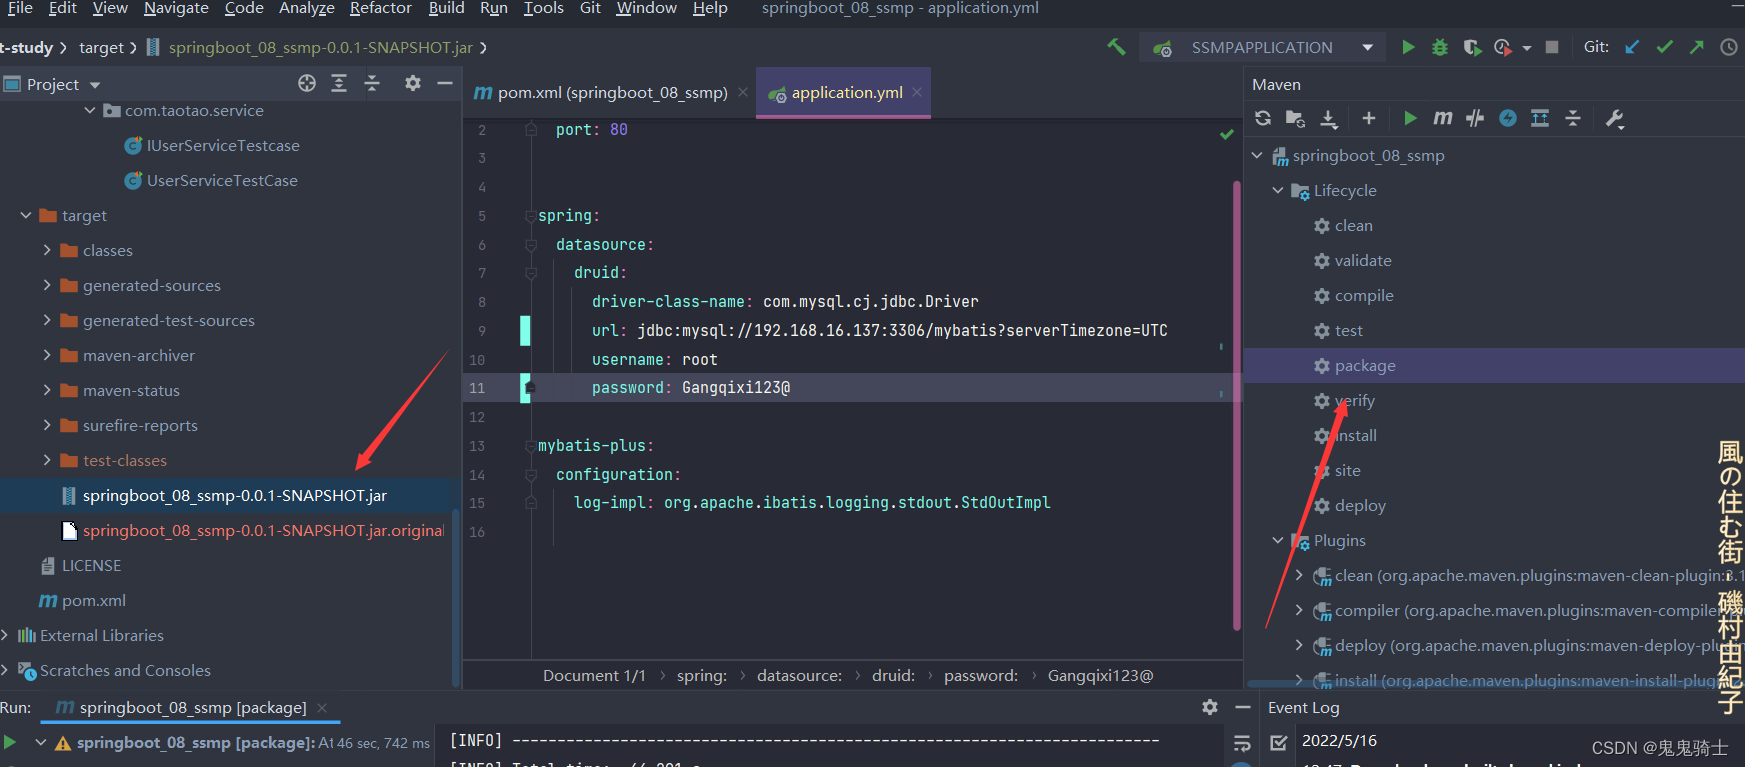This screenshot has height=767, width=1745.
Task: Collapse all Maven tree icon
Action: [x=1573, y=118]
